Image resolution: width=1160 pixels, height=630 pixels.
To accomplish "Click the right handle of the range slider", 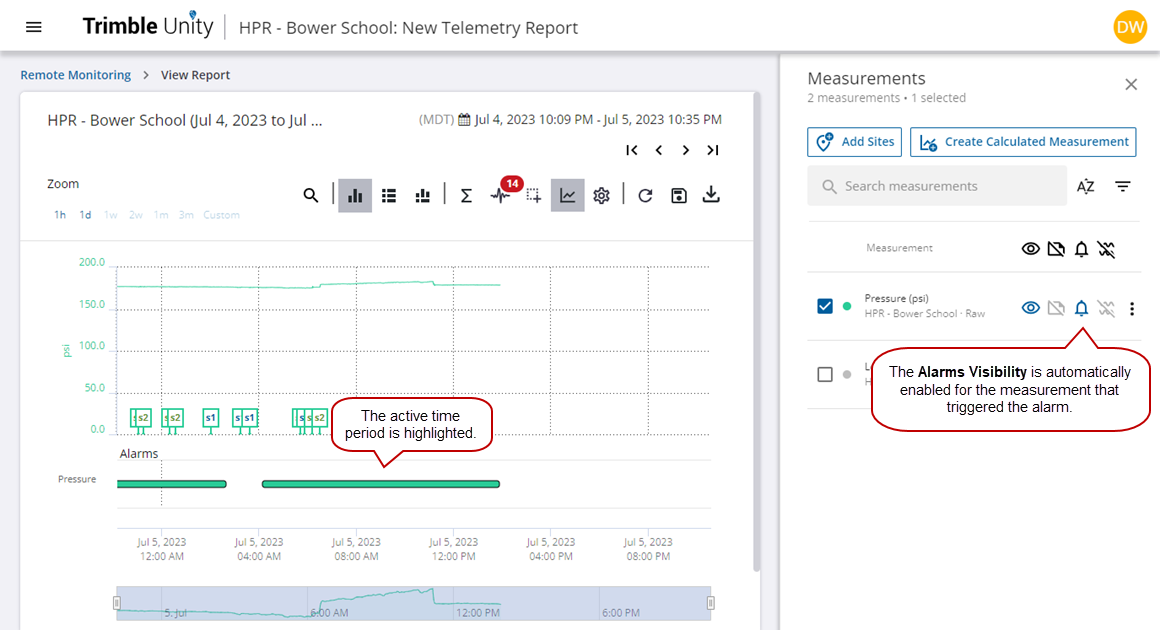I will 711,603.
